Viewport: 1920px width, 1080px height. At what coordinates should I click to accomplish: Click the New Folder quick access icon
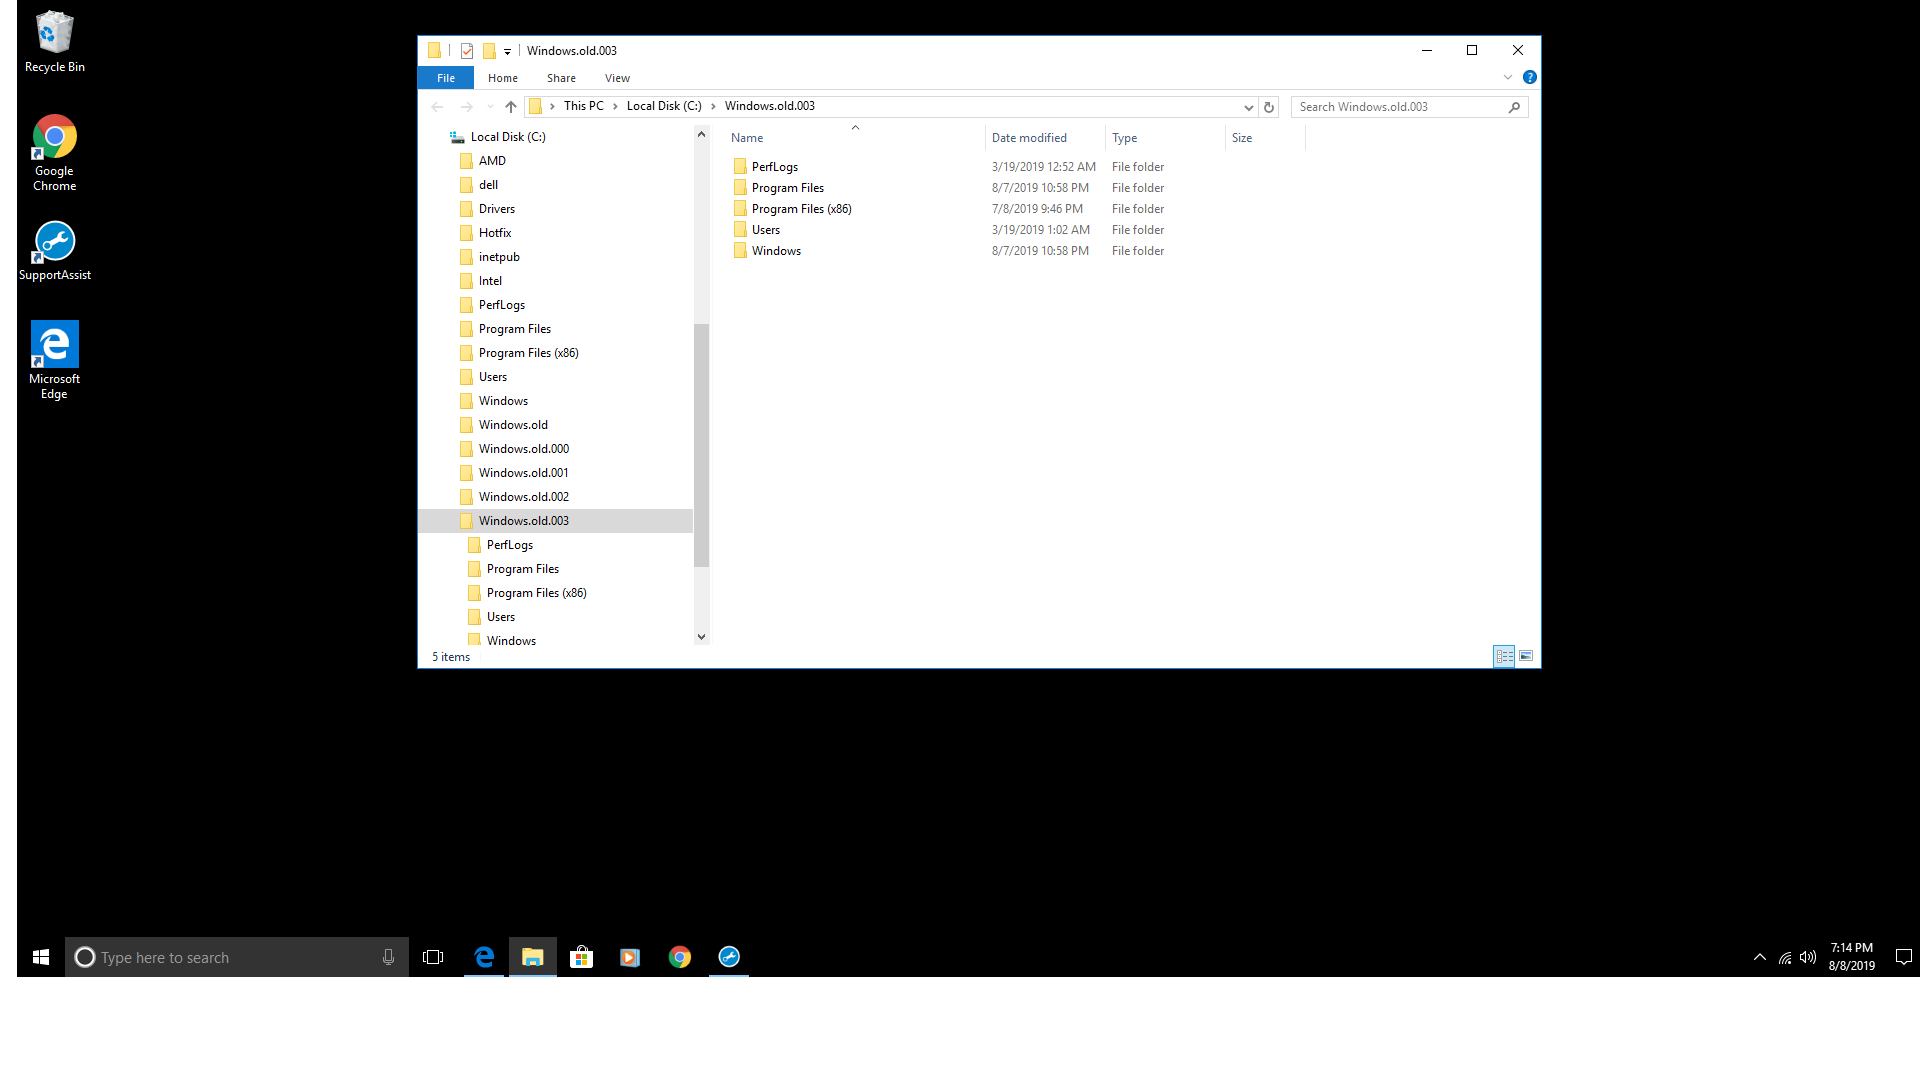489,51
